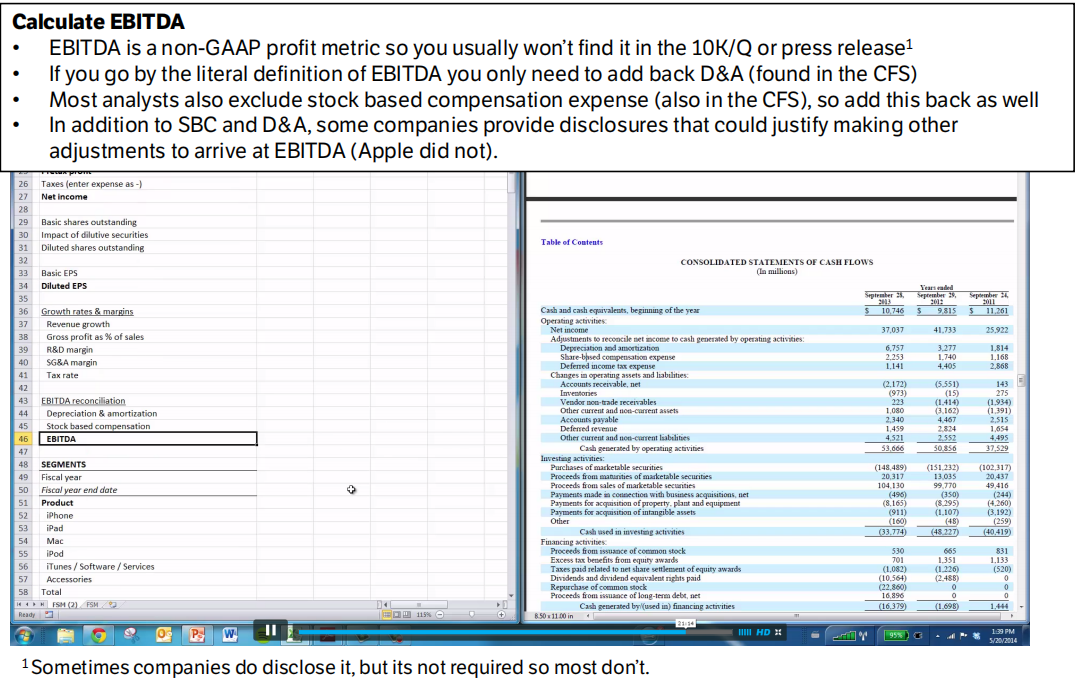1078x688 pixels.
Task: Select Normal view in Excel status bar
Action: pyautogui.click(x=386, y=614)
